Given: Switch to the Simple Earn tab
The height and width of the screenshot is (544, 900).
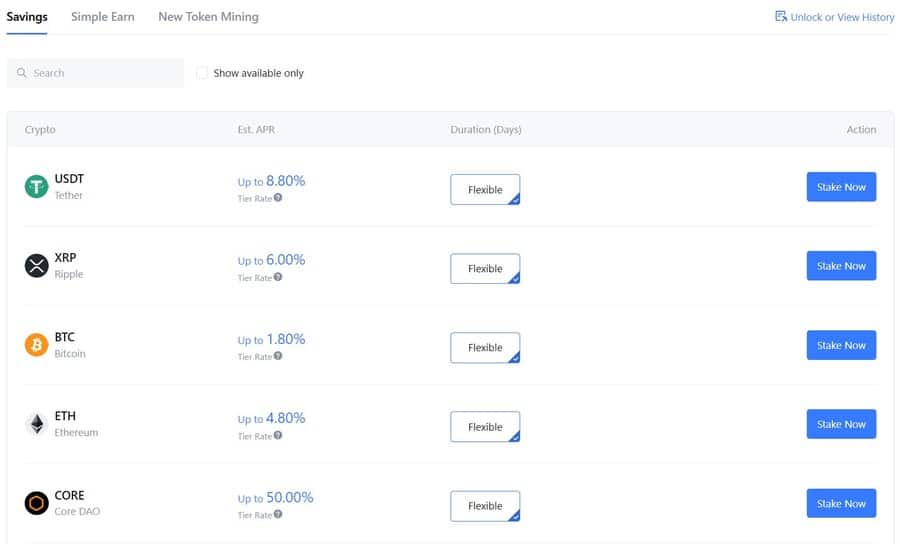Looking at the screenshot, I should pyautogui.click(x=103, y=17).
